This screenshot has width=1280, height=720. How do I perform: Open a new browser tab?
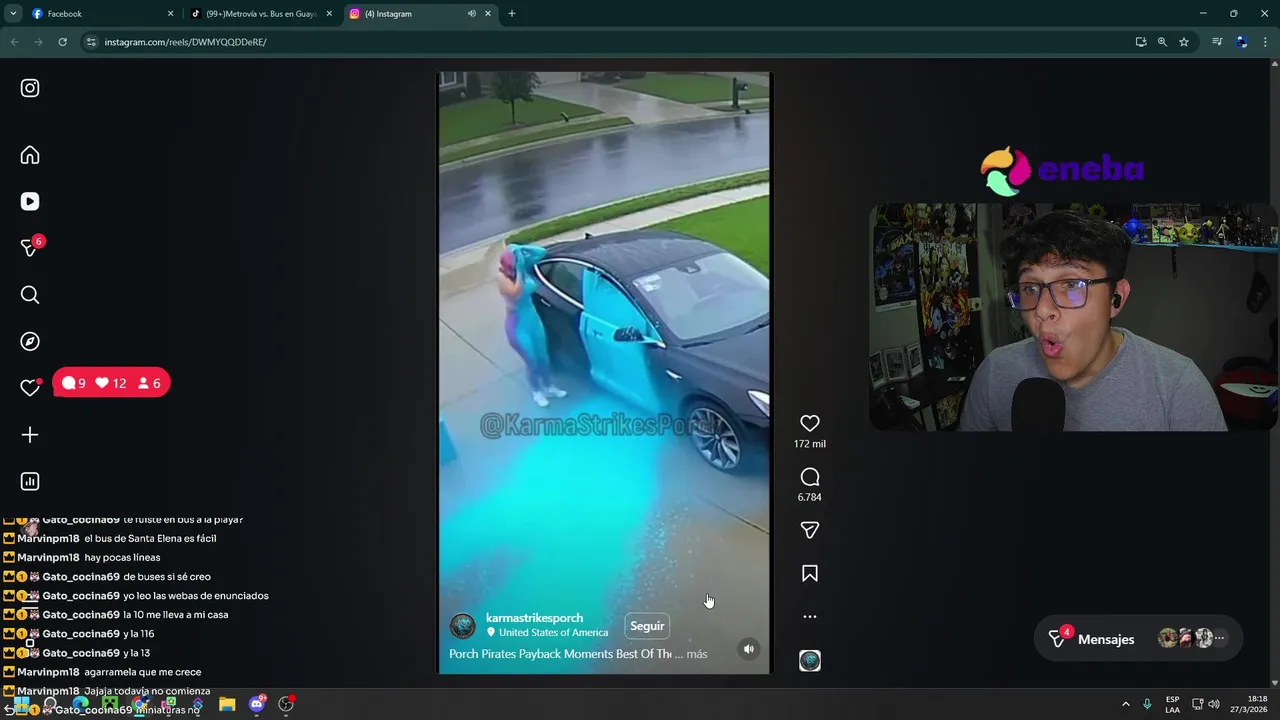(x=512, y=14)
